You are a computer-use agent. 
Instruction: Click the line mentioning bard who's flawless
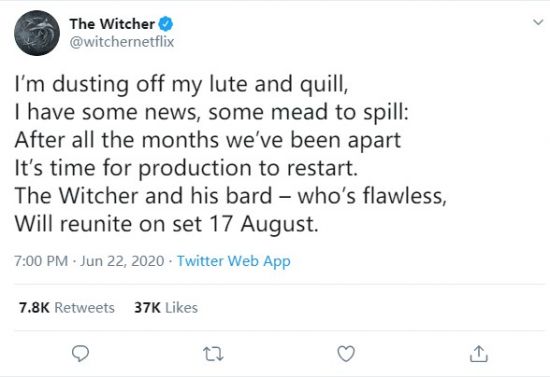tap(230, 196)
